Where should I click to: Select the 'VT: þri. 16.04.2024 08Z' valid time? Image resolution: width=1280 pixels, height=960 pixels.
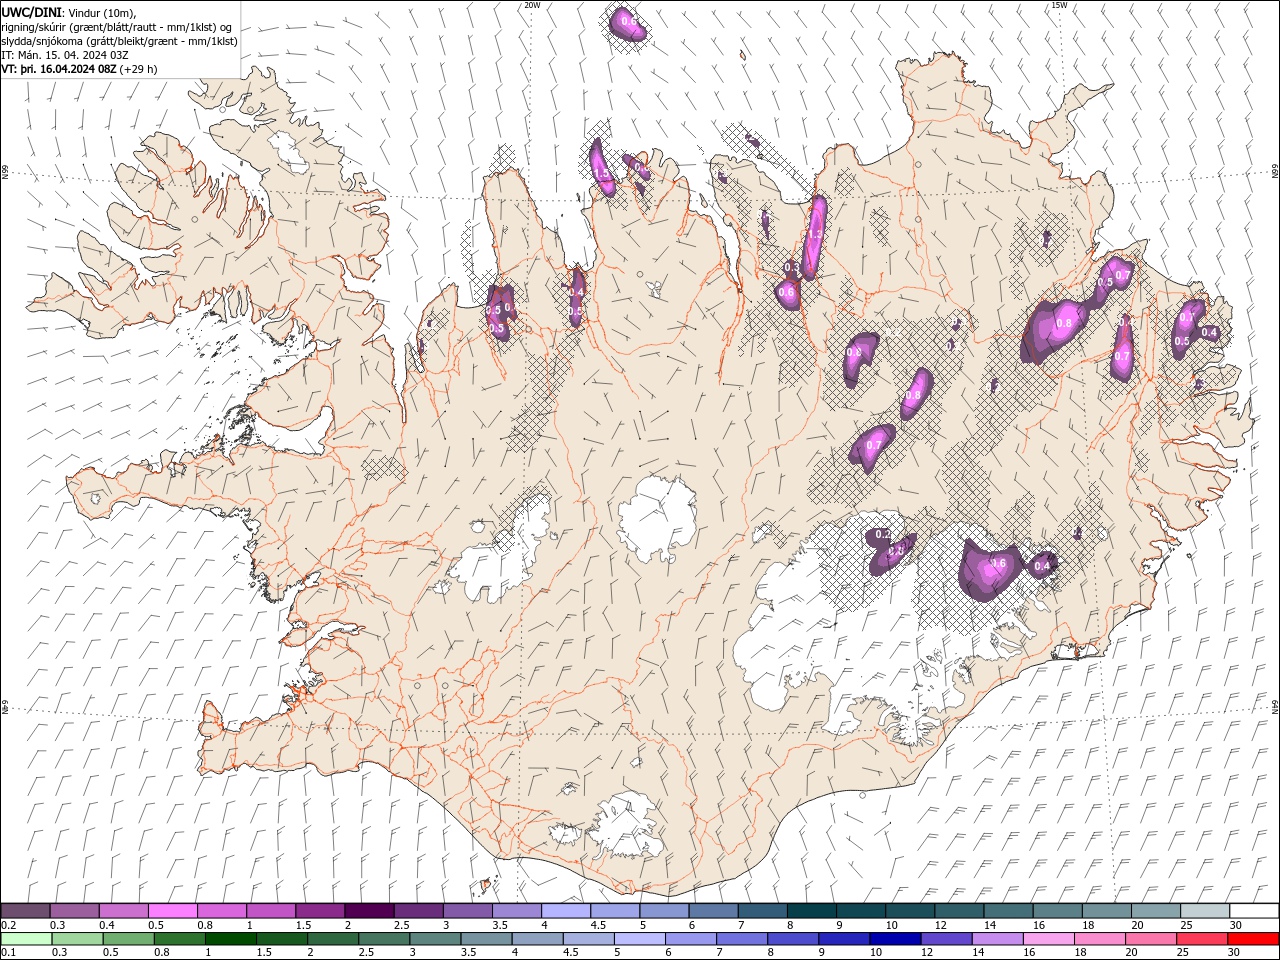(60, 69)
